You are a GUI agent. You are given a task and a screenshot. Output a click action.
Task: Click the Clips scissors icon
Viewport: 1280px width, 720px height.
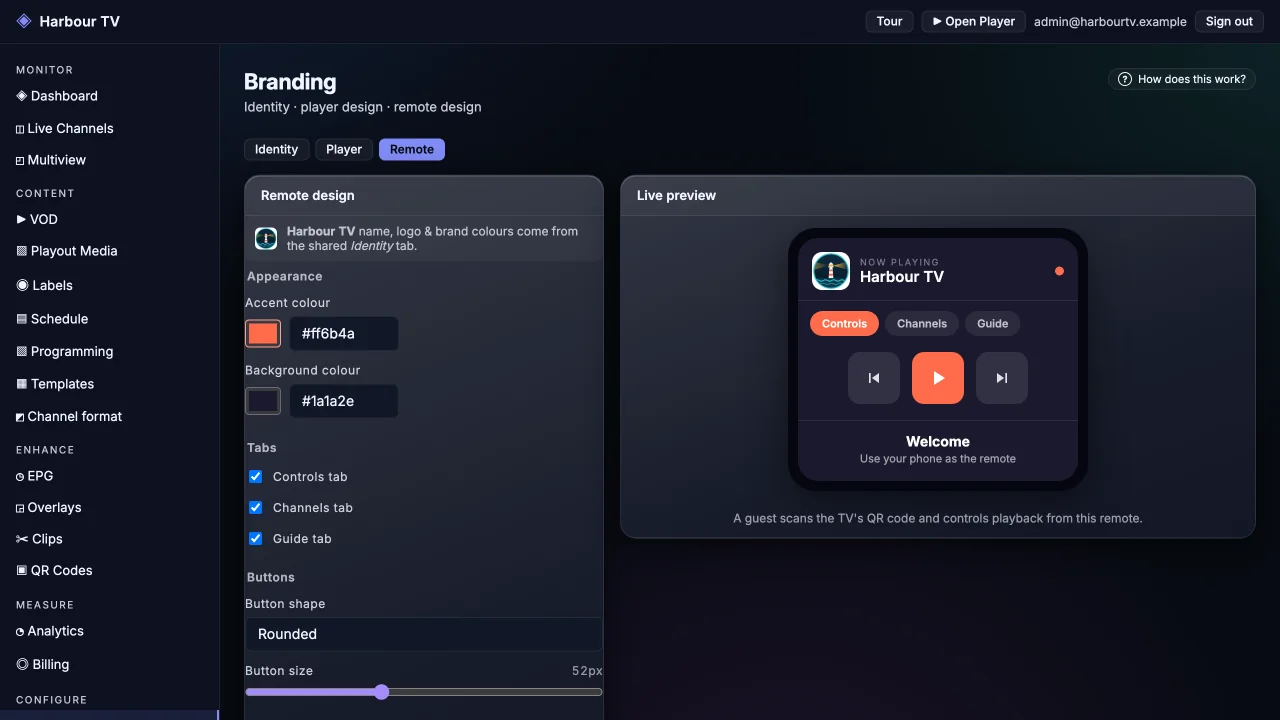click(22, 539)
